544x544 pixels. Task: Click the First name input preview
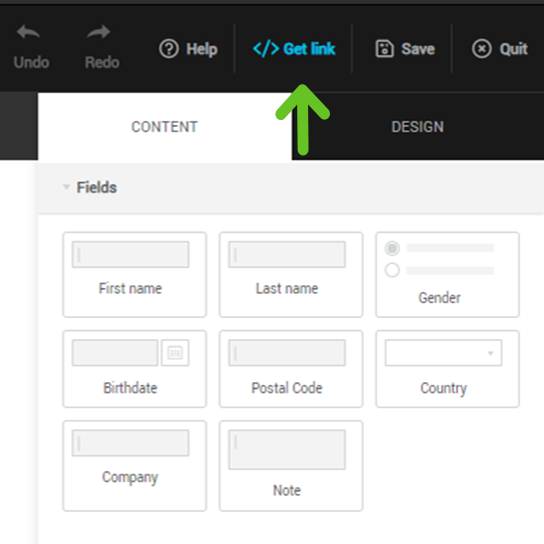click(x=130, y=254)
